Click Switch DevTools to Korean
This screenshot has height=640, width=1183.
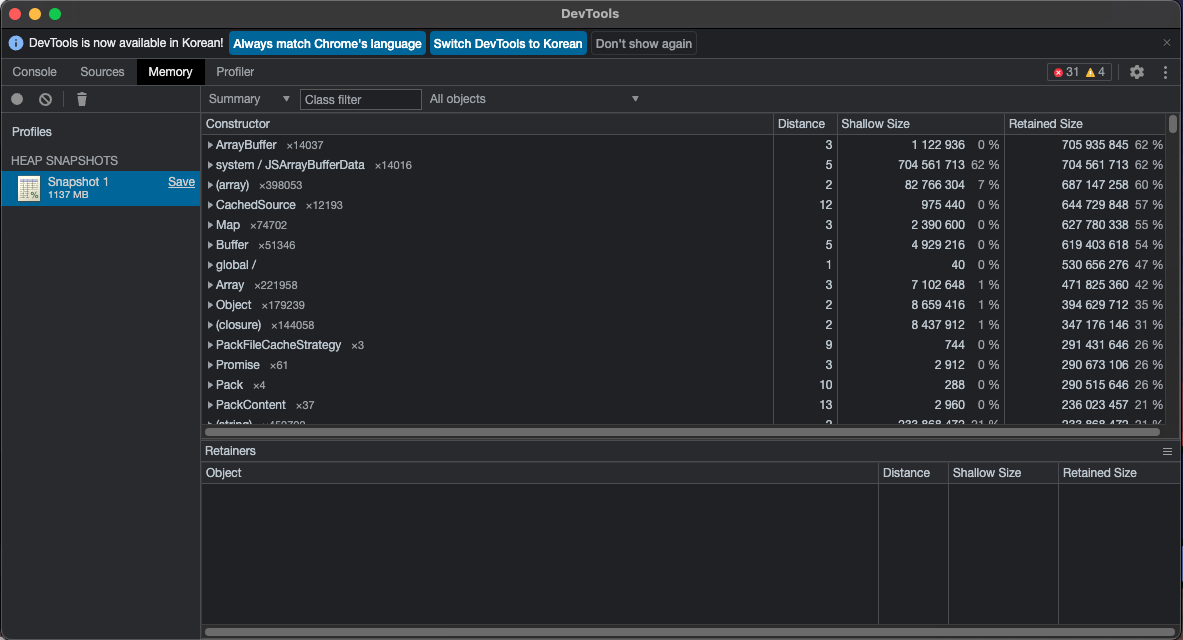coord(508,44)
